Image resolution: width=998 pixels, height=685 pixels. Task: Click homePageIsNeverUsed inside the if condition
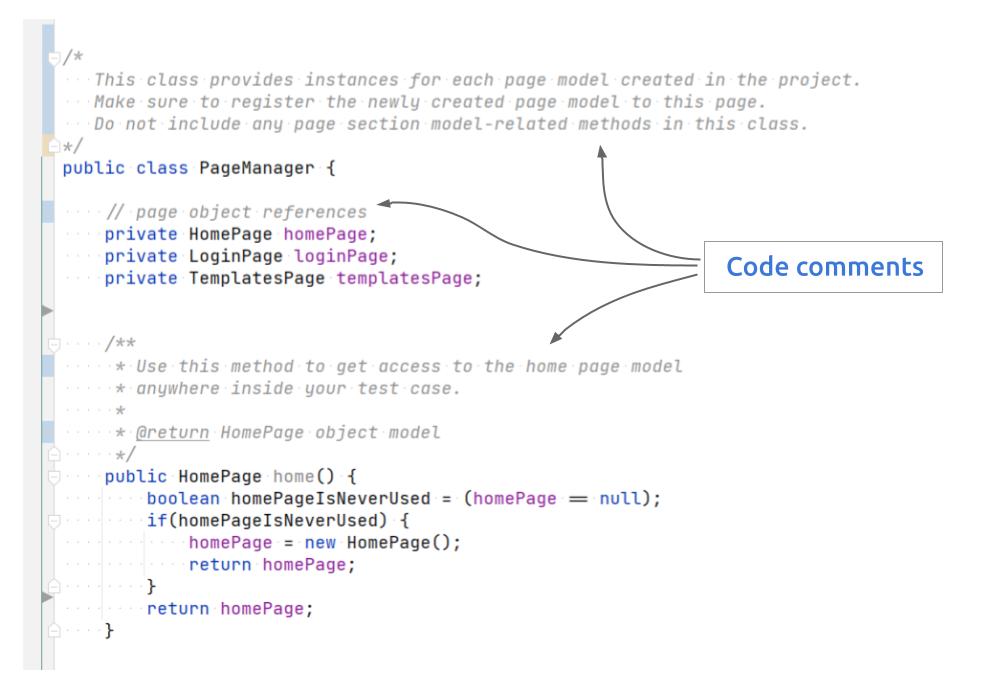[278, 521]
